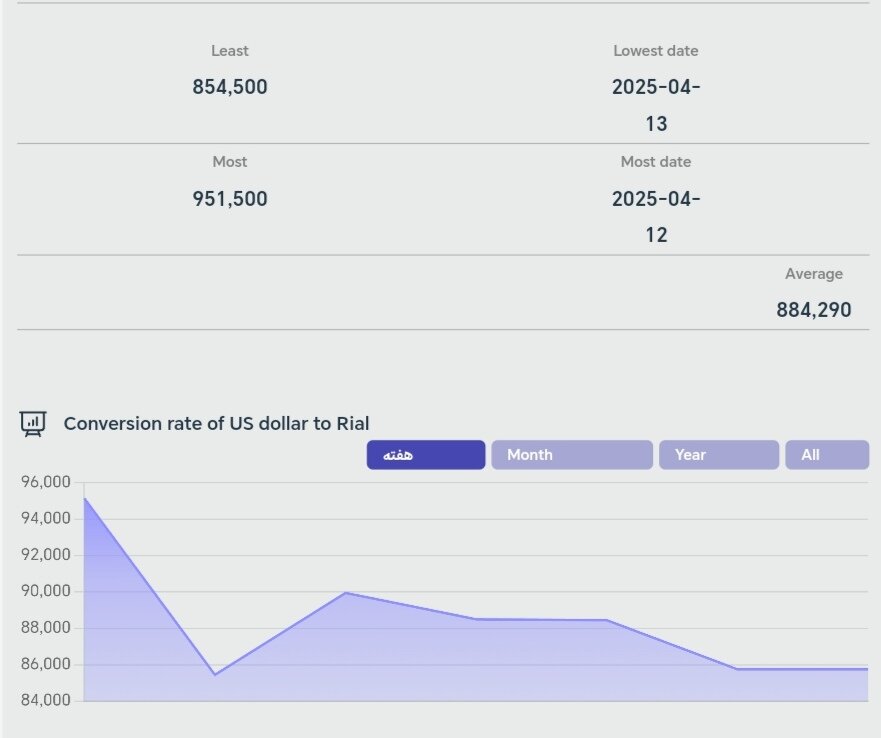Click the "Most" label text
Image resolution: width=881 pixels, height=738 pixels.
tap(230, 162)
